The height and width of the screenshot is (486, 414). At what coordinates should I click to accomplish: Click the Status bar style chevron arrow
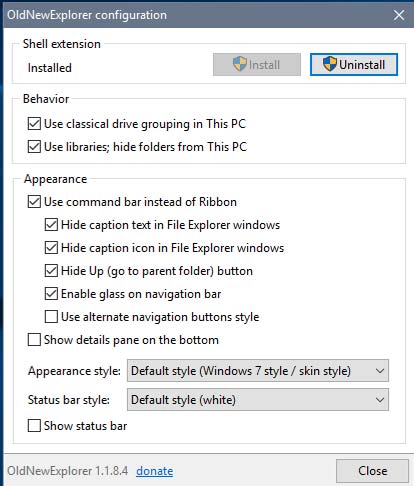pos(380,400)
